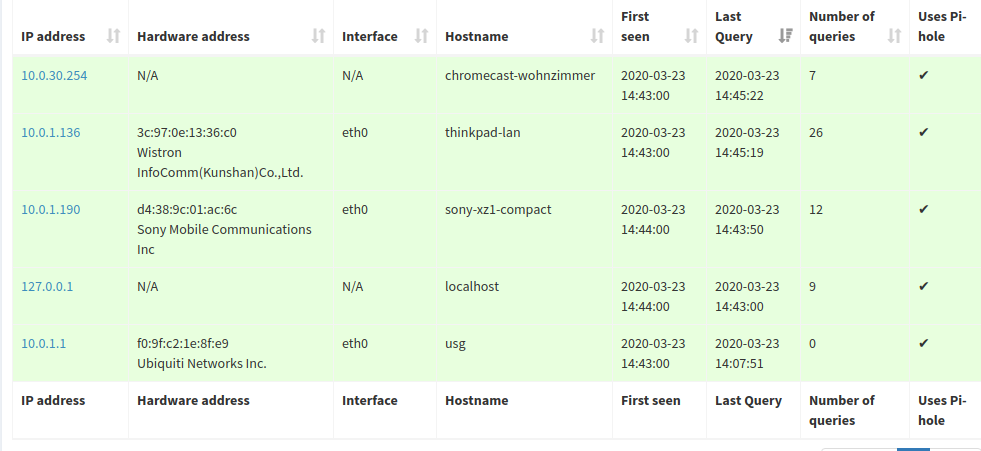Sort by IP address column icon

[113, 36]
